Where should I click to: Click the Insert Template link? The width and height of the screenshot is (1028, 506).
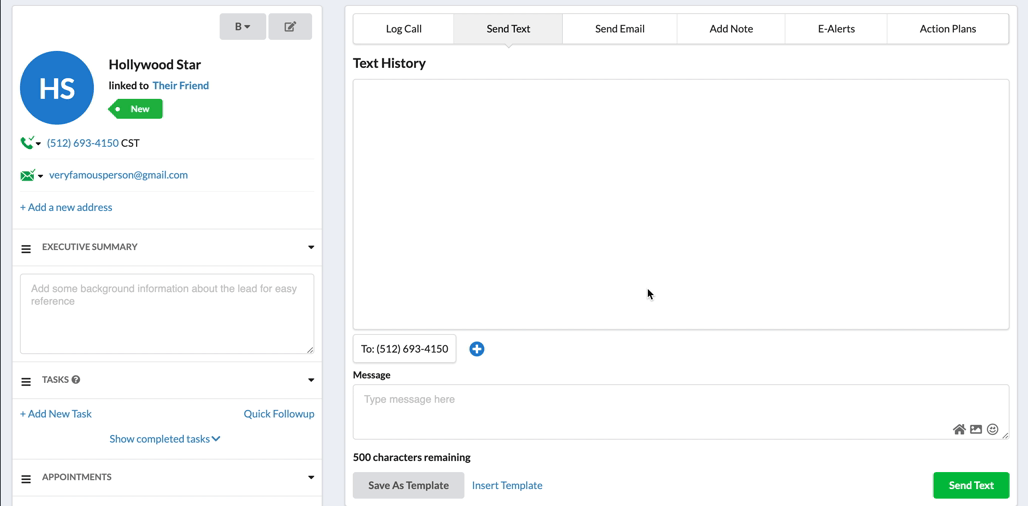click(507, 486)
